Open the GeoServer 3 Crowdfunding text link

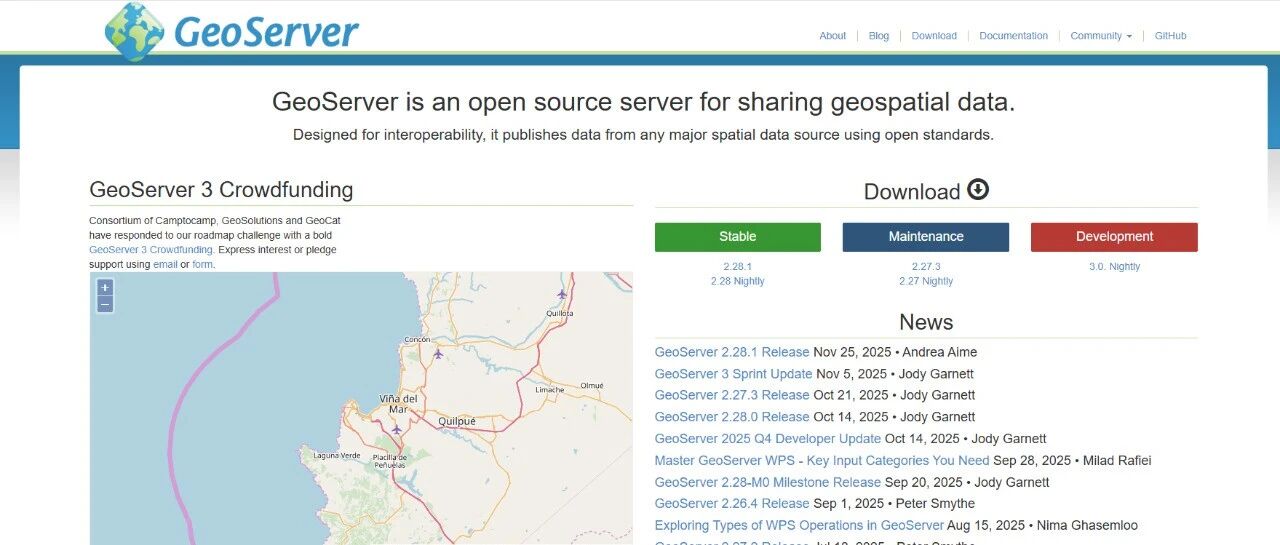click(x=151, y=250)
